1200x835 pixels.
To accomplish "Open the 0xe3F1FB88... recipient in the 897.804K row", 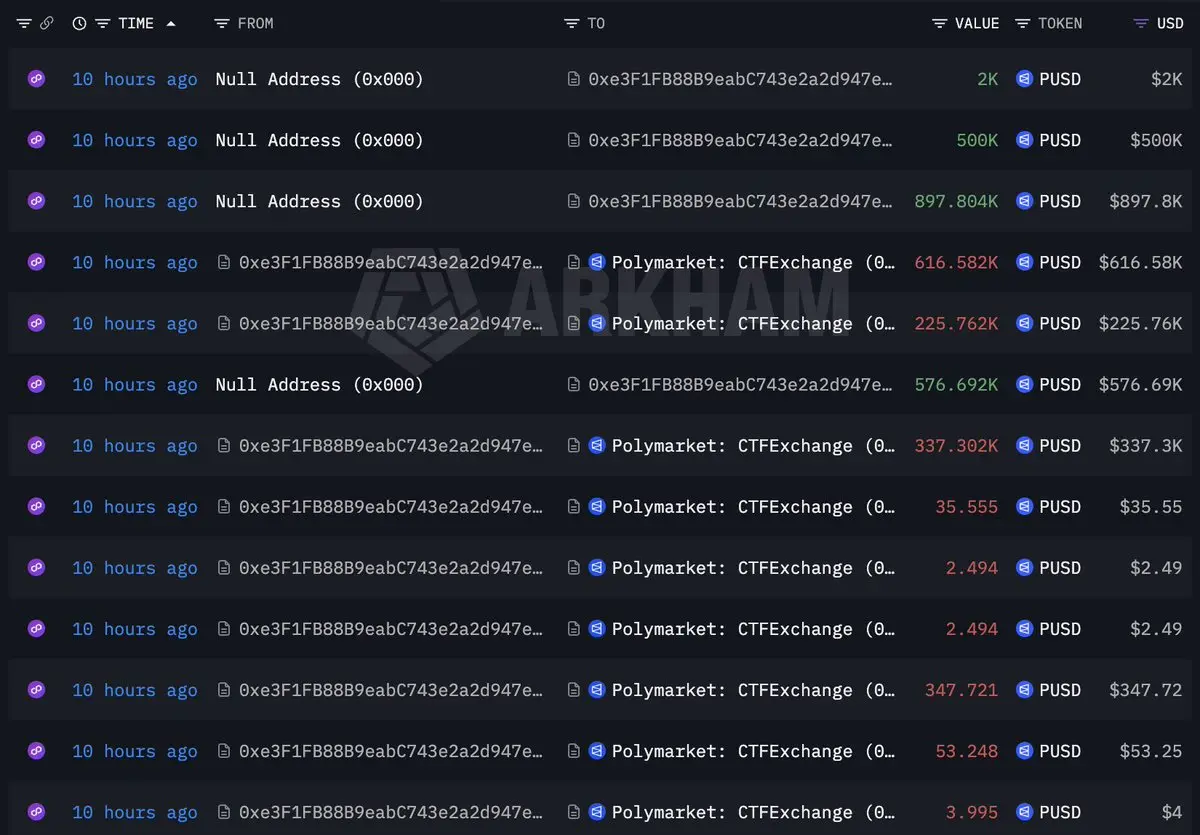I will pyautogui.click(x=740, y=201).
